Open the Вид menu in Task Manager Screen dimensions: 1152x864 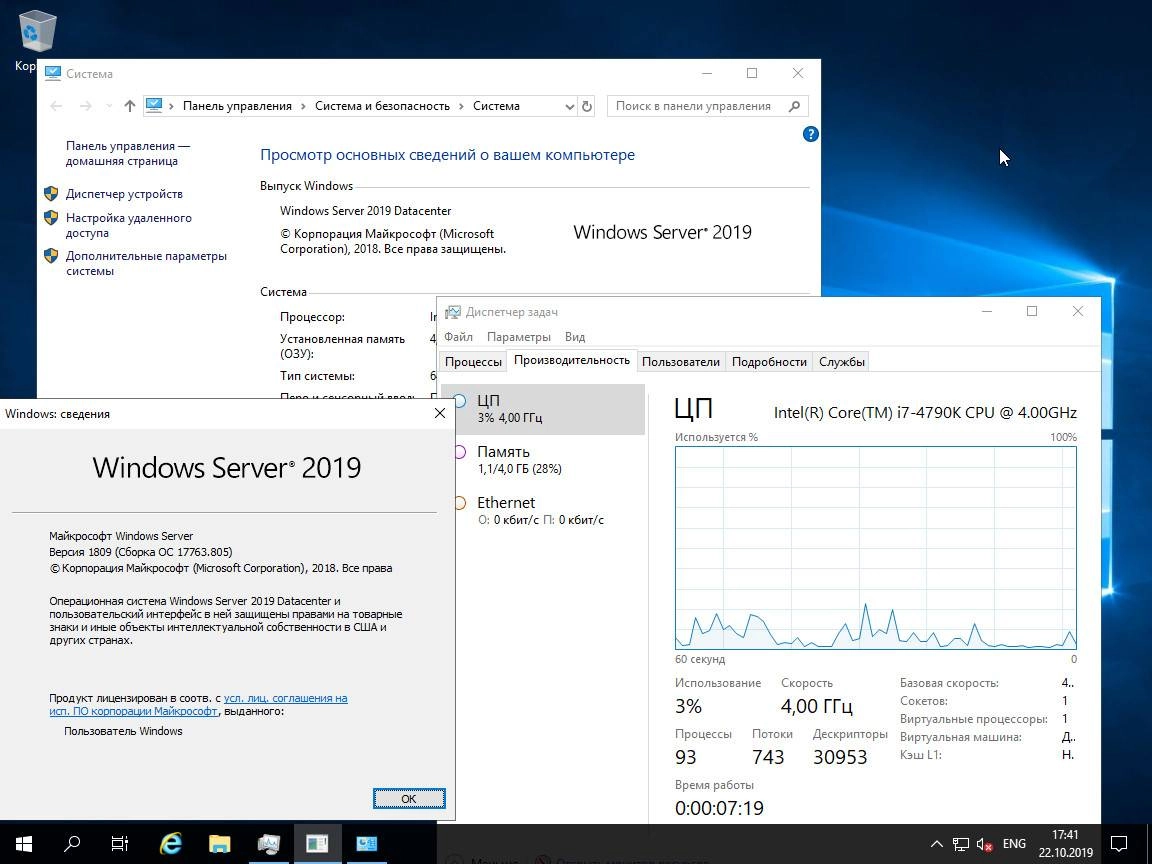point(575,336)
